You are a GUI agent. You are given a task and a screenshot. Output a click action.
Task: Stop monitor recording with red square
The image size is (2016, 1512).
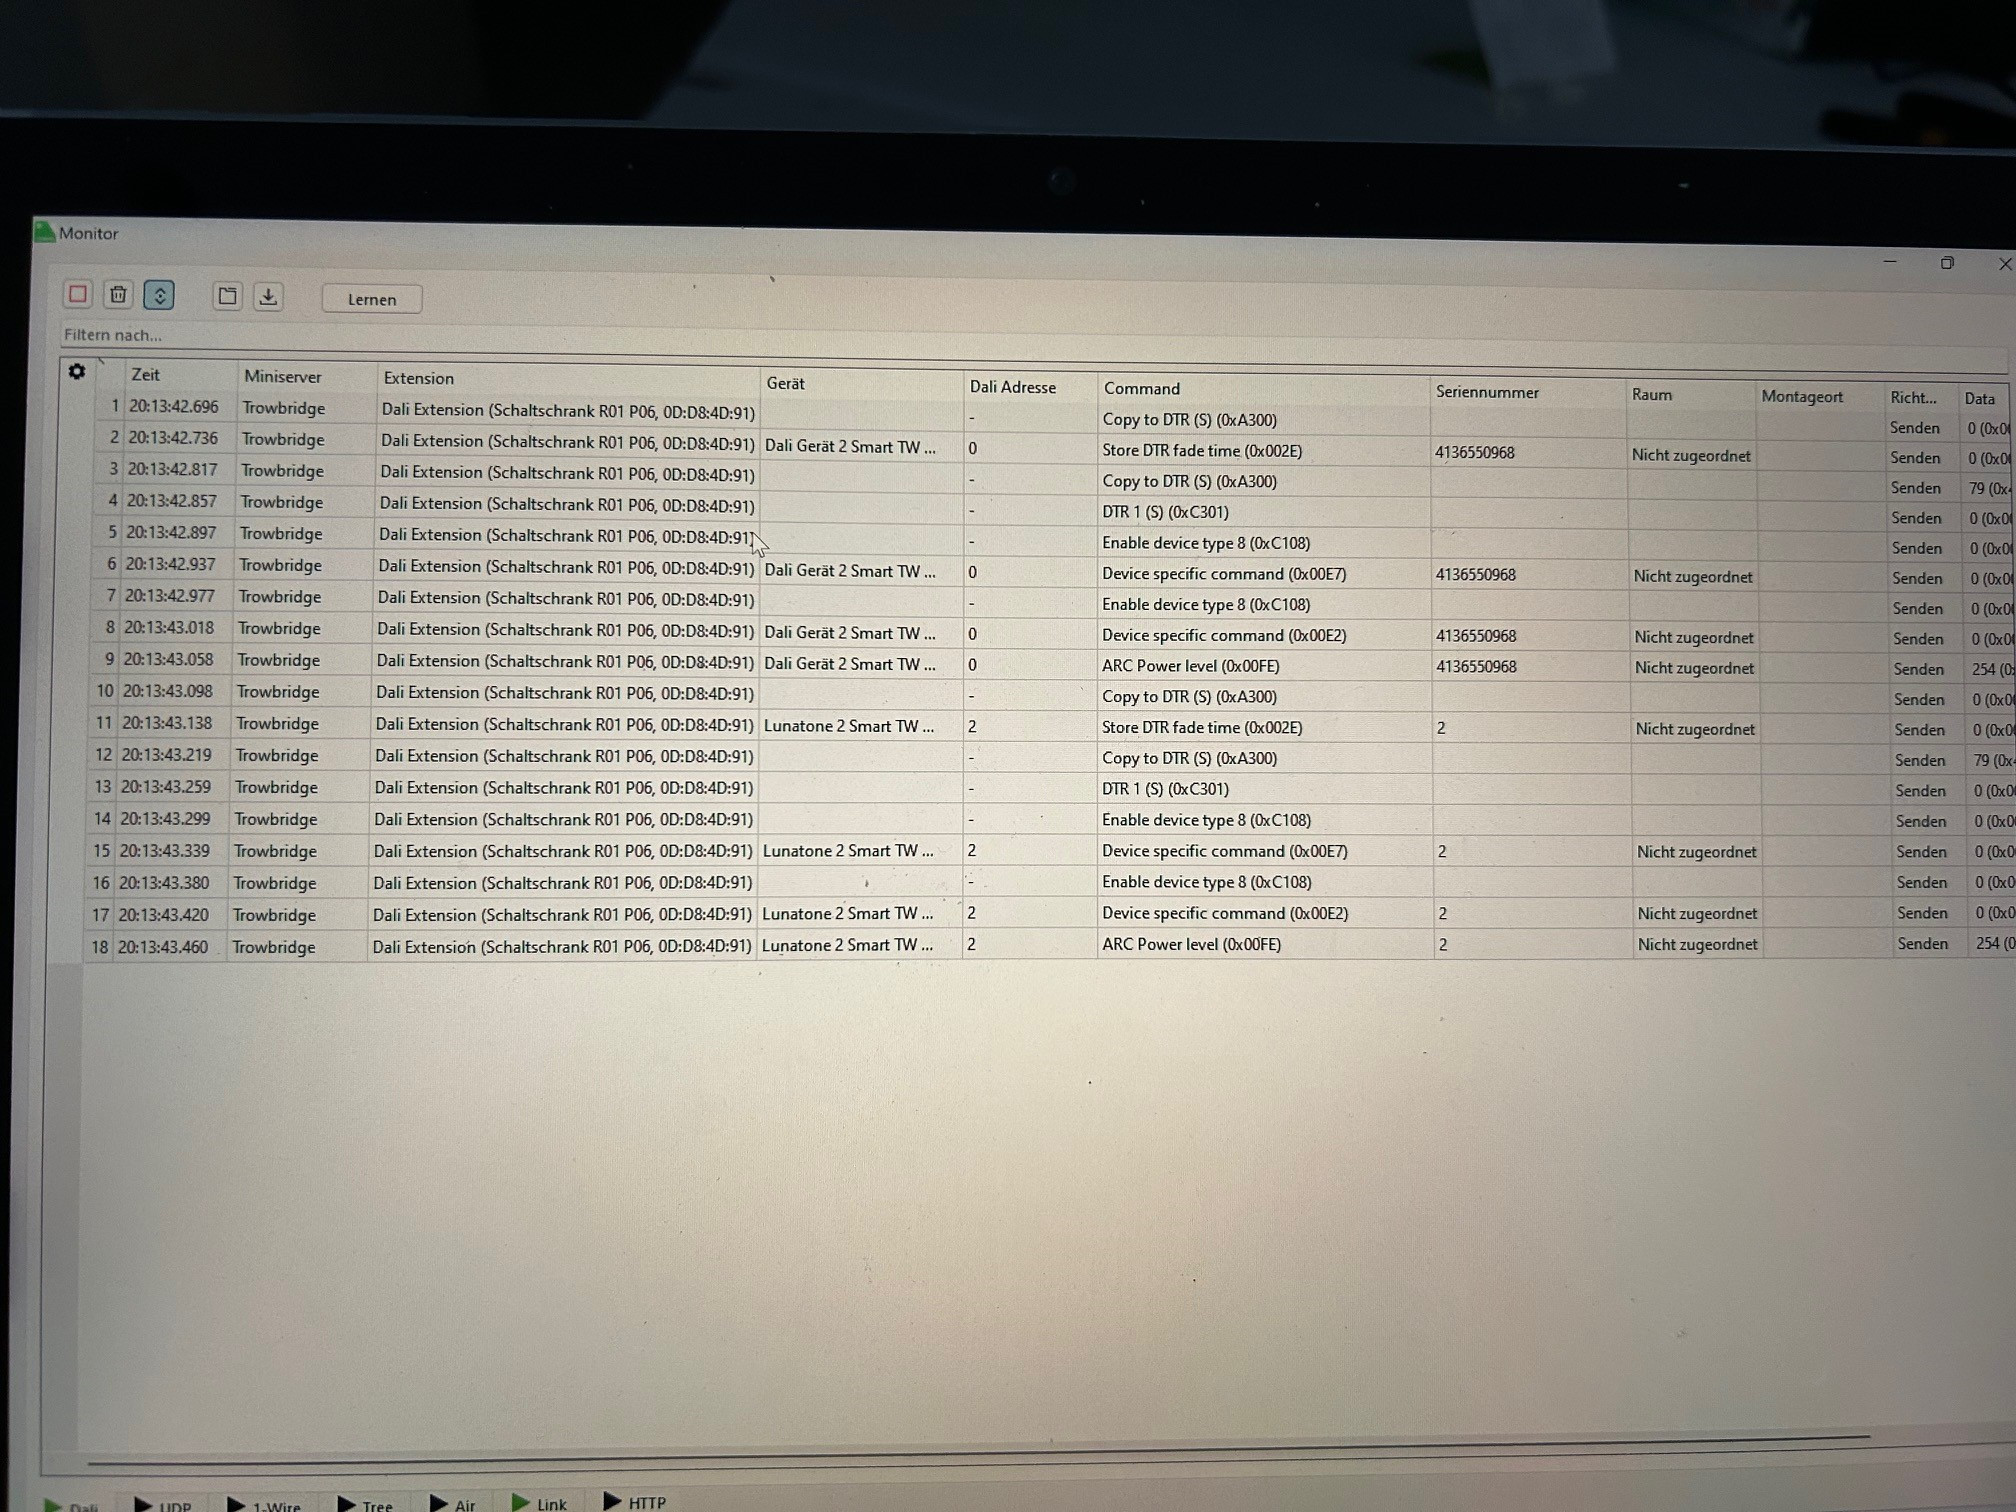point(78,294)
